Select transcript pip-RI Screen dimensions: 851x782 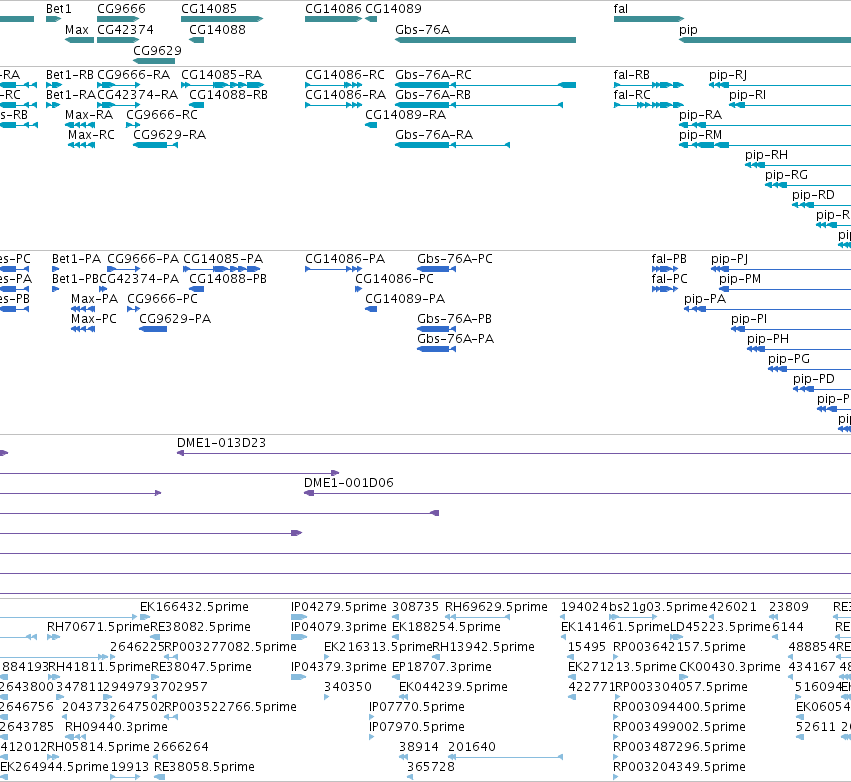tap(747, 95)
